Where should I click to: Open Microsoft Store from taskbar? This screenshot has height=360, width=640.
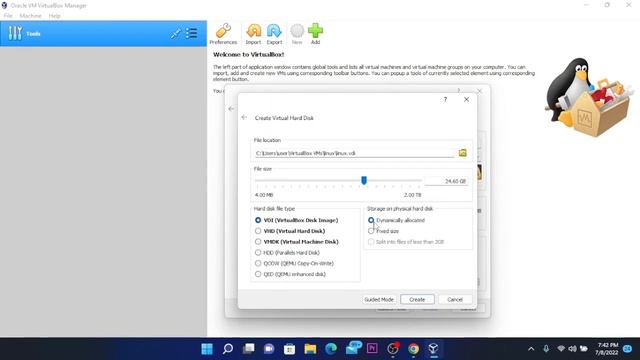(x=289, y=349)
